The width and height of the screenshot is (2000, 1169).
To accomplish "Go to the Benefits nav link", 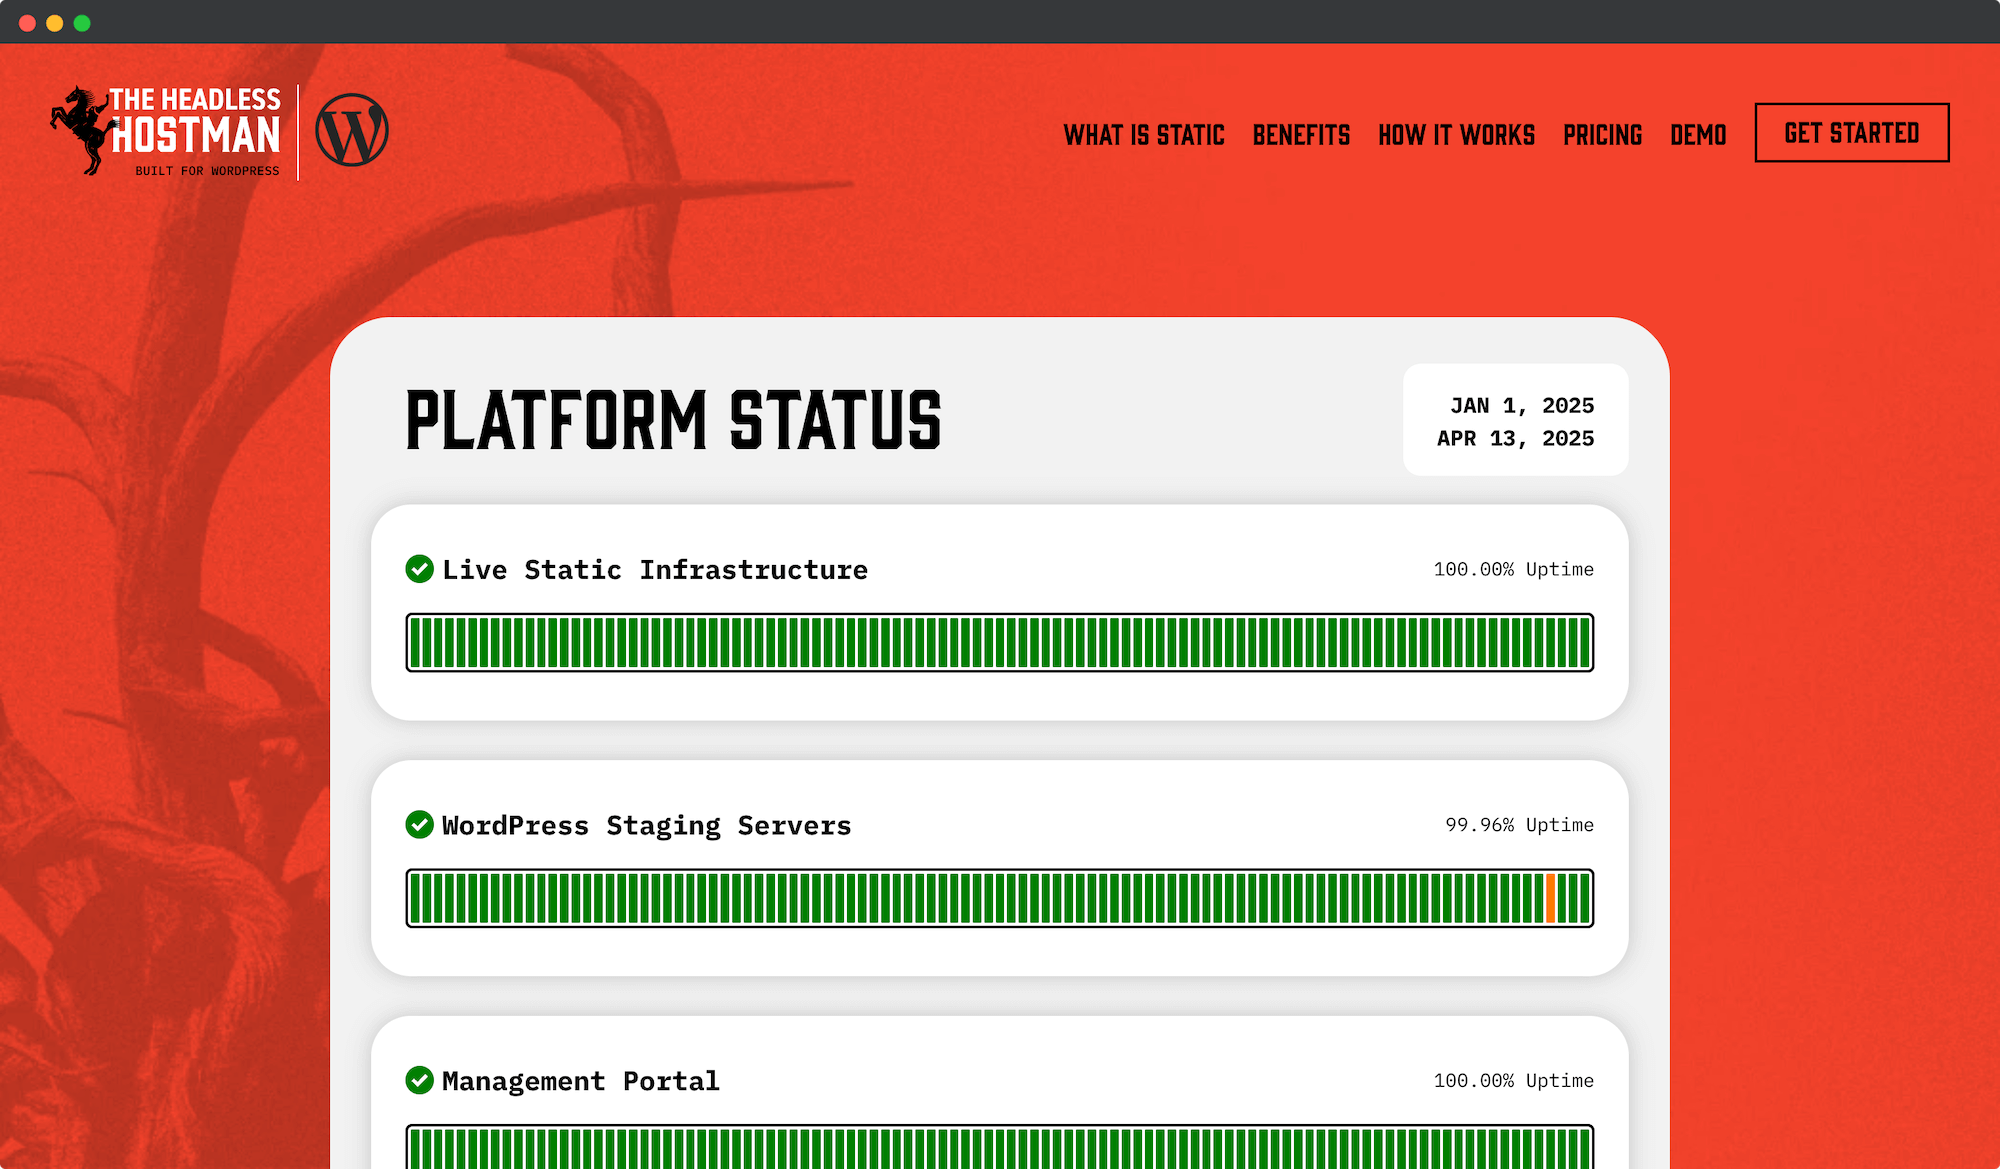I will pyautogui.click(x=1301, y=135).
